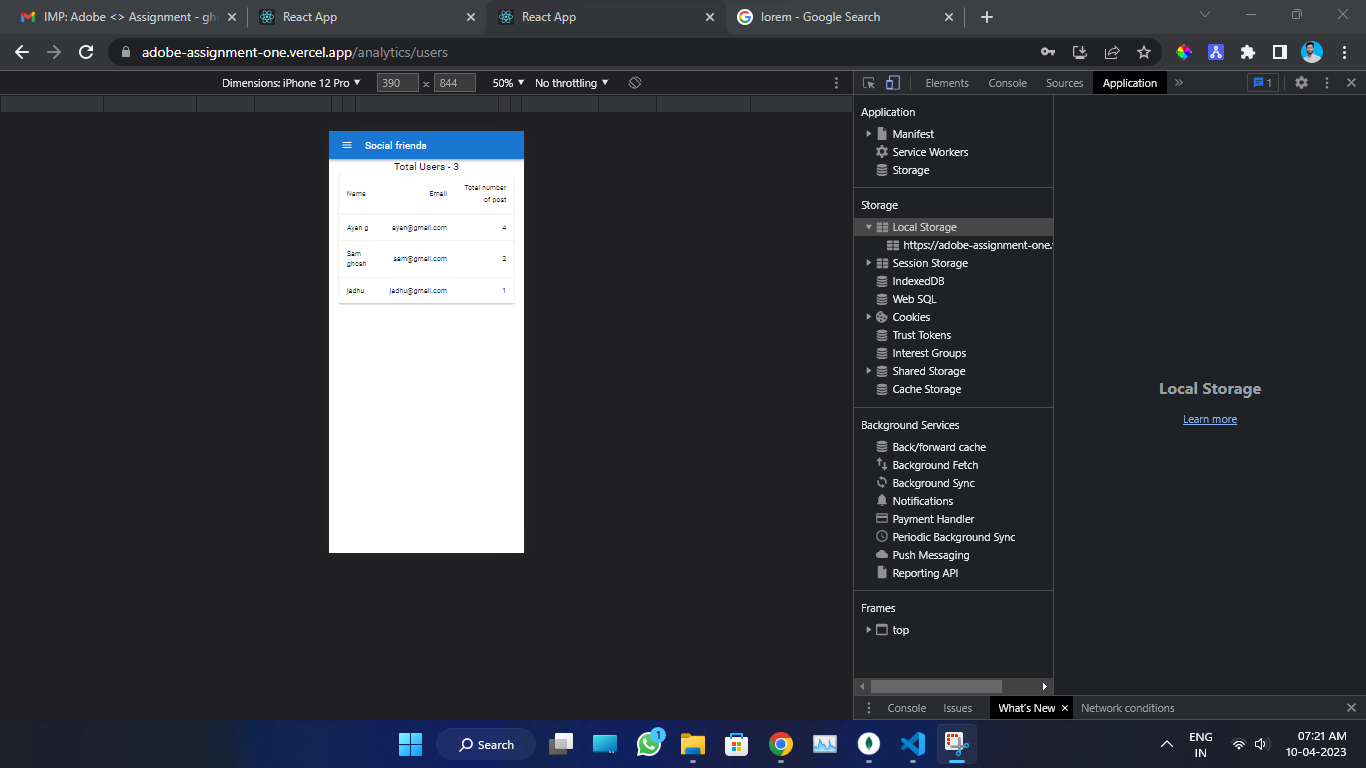1366x768 pixels.
Task: Click the Learn more link
Action: [x=1210, y=419]
